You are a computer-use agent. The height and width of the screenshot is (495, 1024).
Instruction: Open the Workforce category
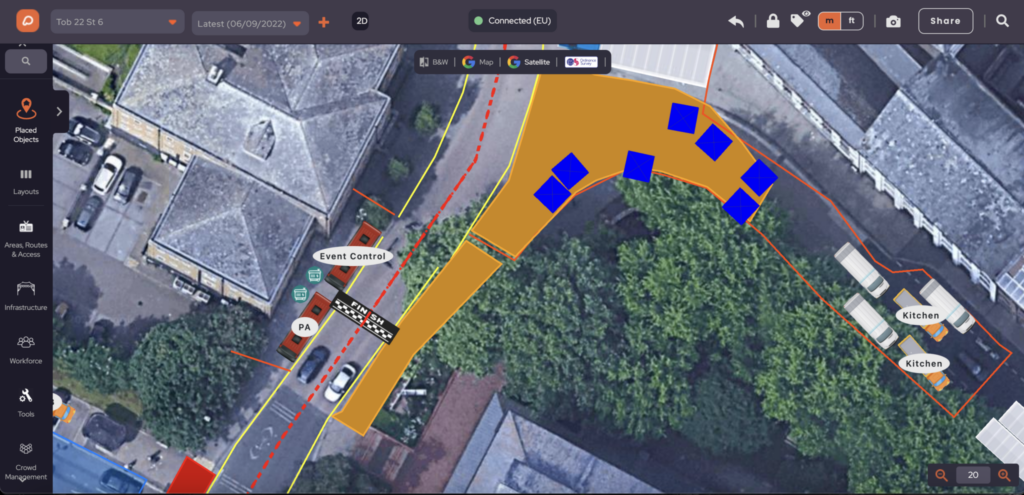tap(26, 348)
